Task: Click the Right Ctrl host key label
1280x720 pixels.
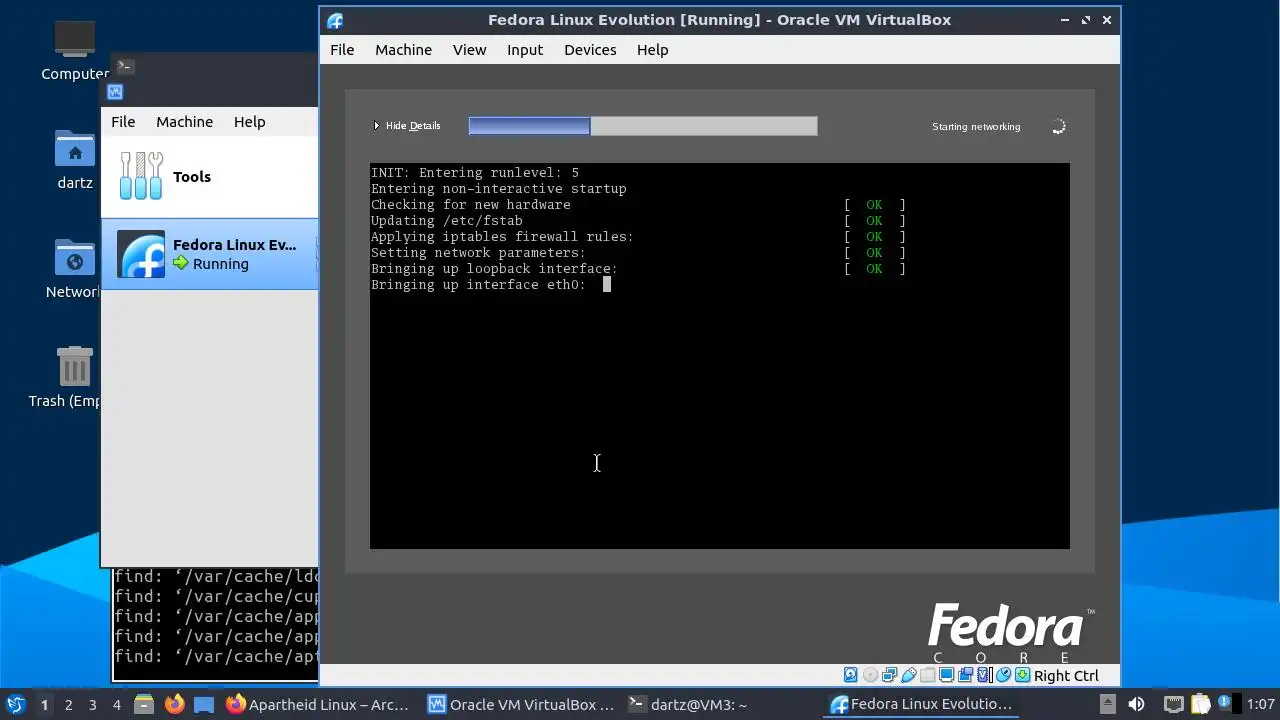Action: (1066, 676)
